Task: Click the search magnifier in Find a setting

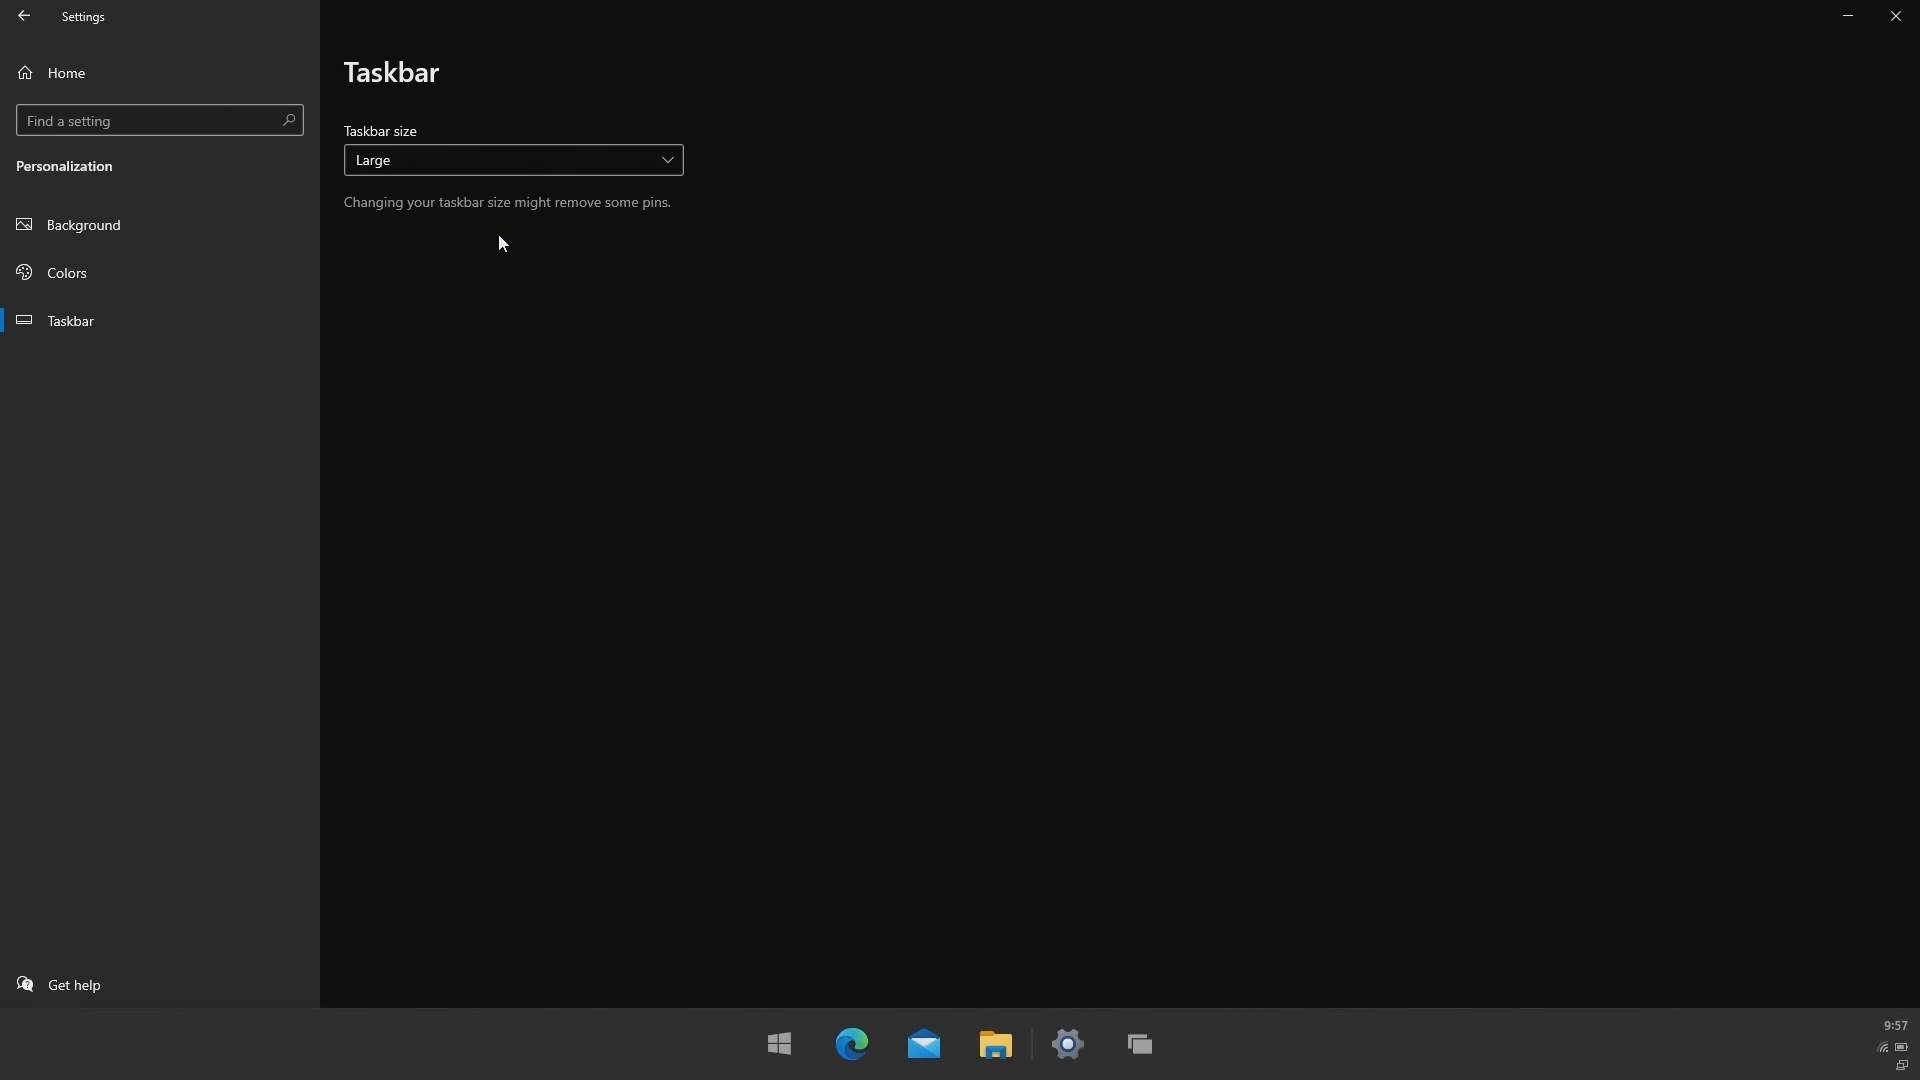Action: 289,120
